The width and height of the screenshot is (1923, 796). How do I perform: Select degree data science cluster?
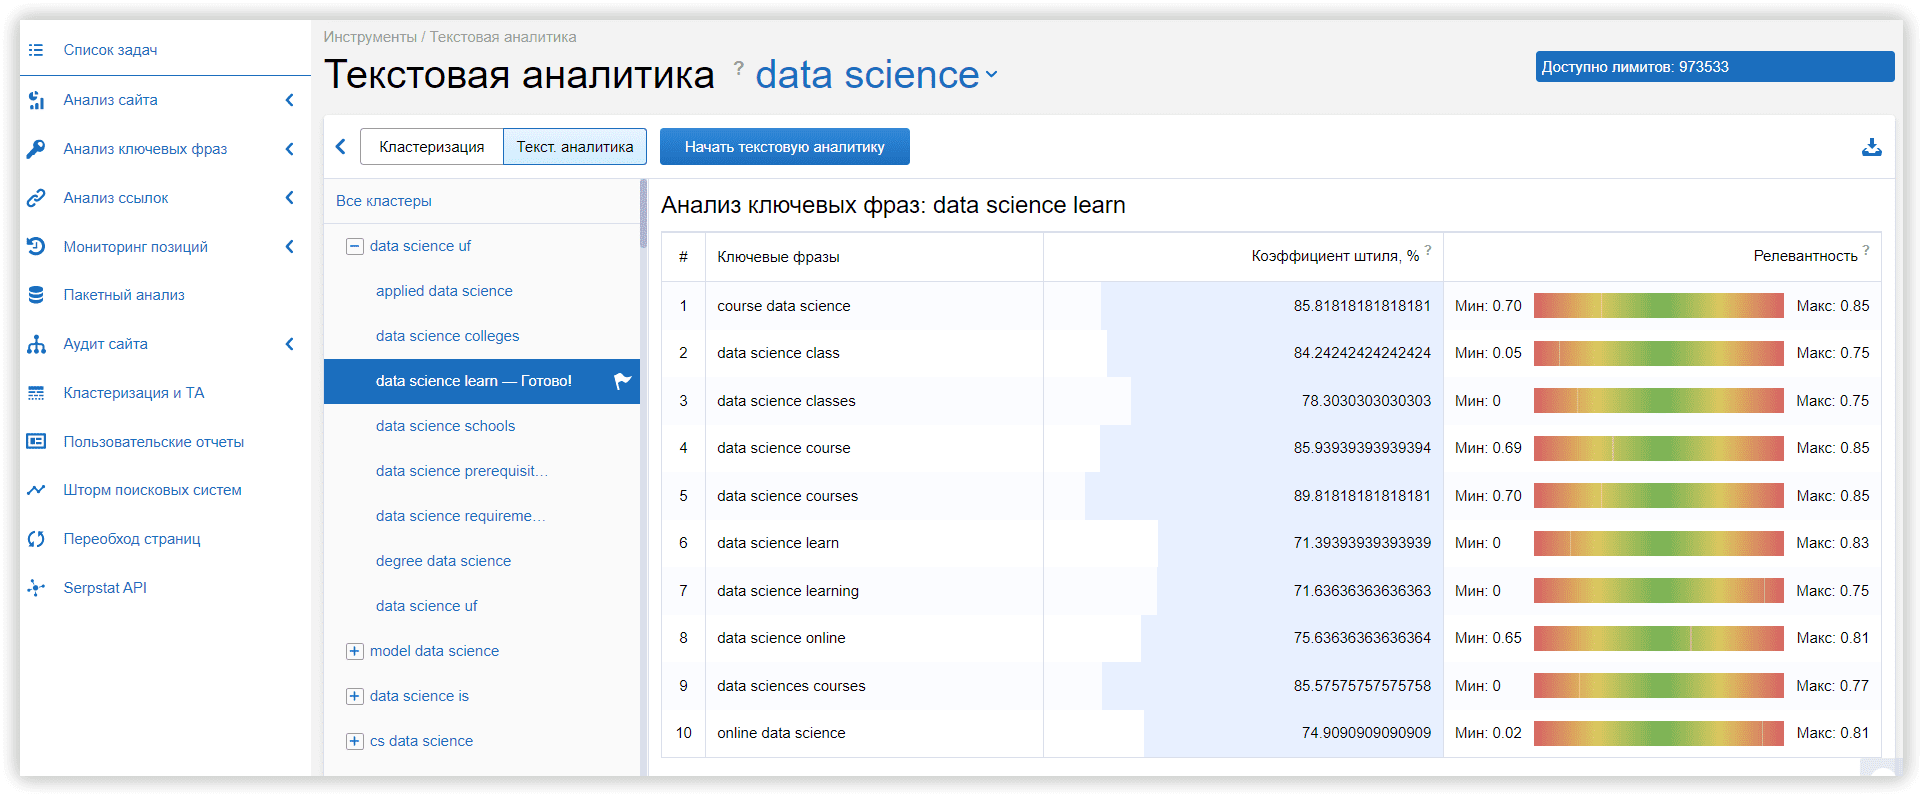tap(443, 561)
